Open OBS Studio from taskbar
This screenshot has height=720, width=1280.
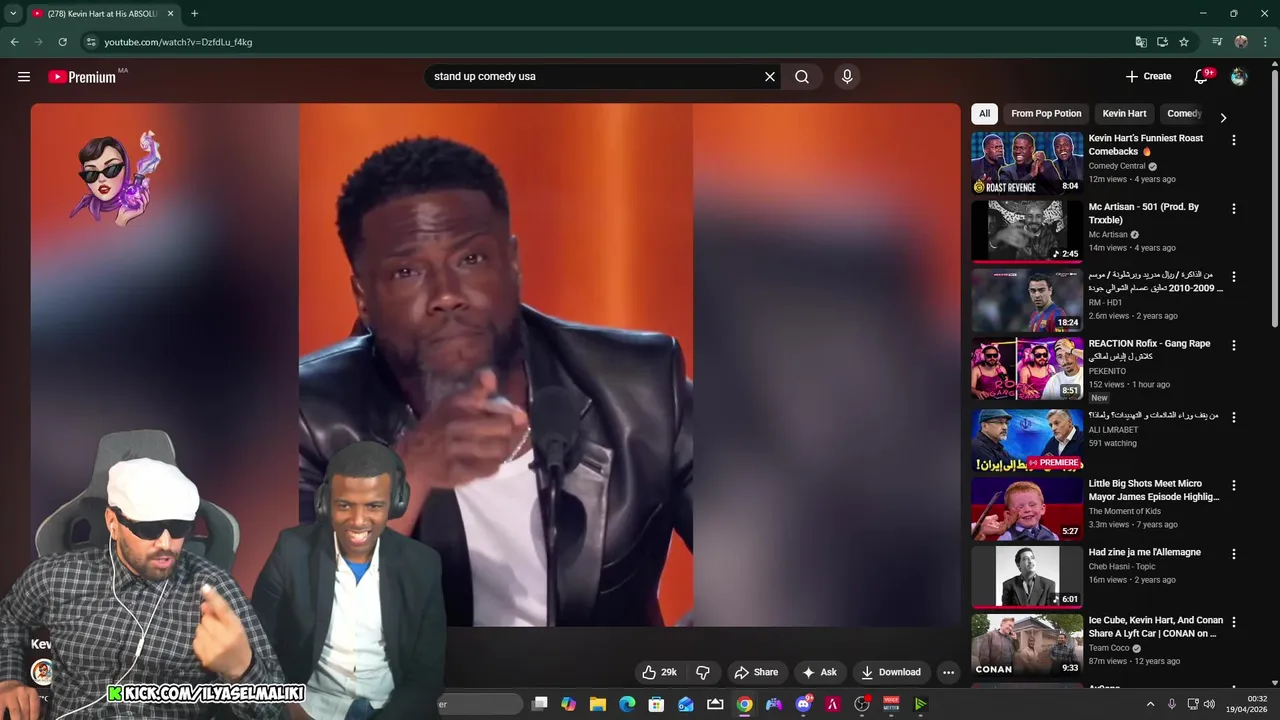click(862, 704)
